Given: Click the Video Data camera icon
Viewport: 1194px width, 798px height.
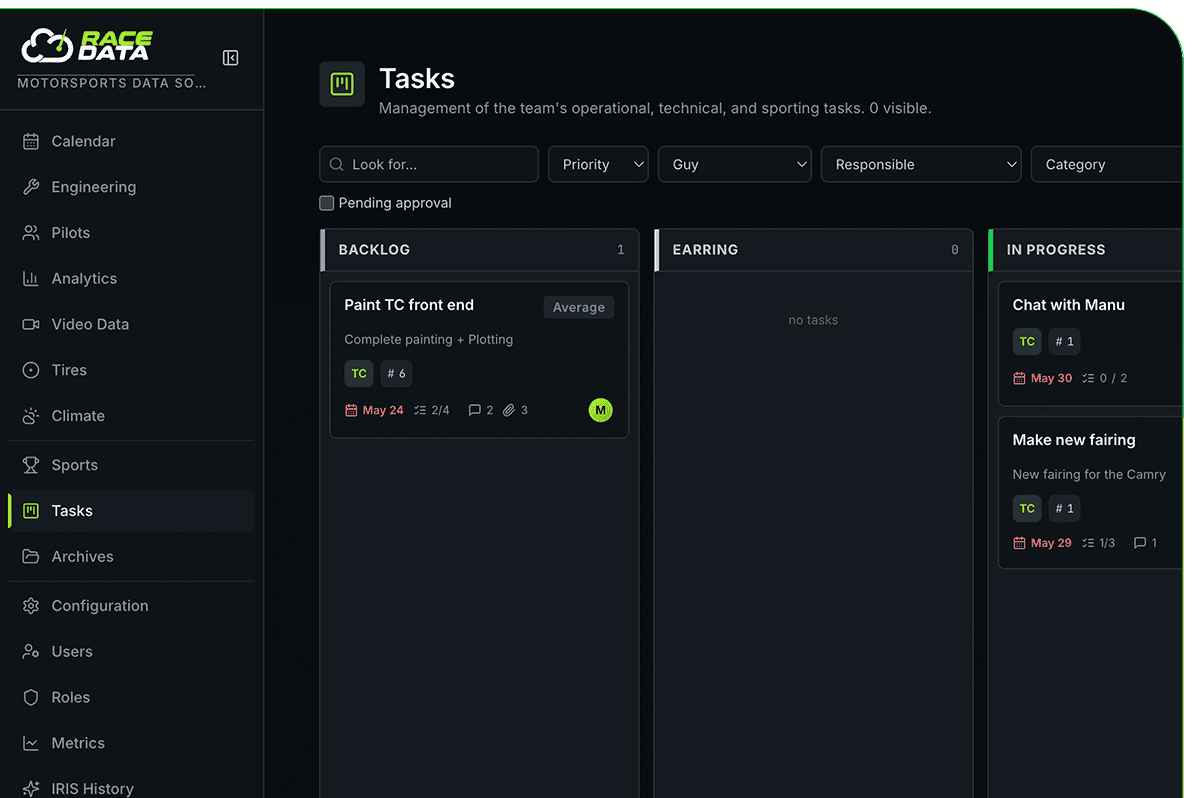Looking at the screenshot, I should [30, 324].
